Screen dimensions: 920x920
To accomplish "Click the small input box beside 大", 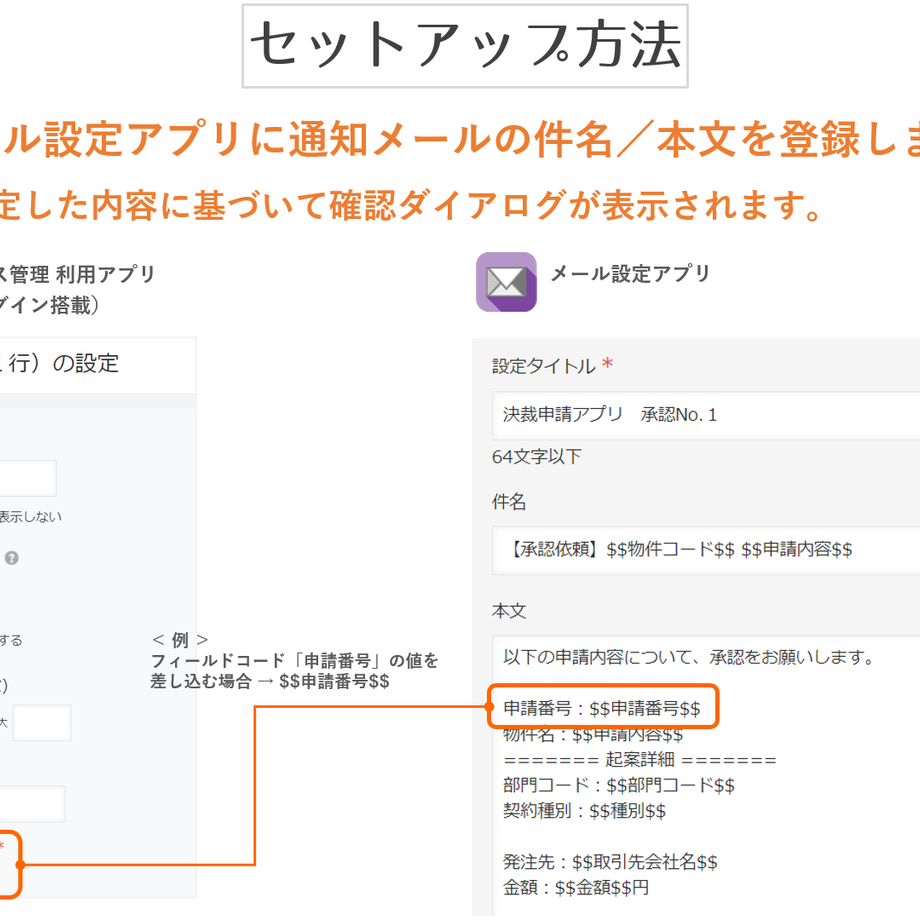I will [x=42, y=723].
